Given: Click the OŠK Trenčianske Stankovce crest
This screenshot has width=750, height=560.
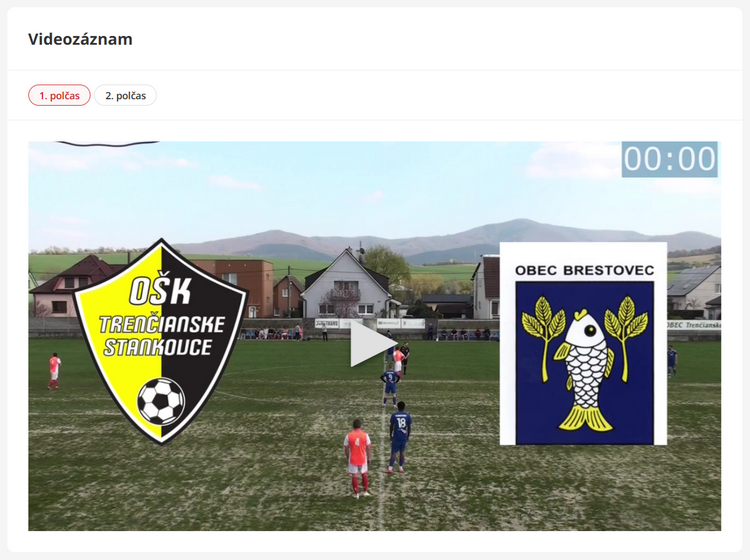Looking at the screenshot, I should click(x=160, y=341).
